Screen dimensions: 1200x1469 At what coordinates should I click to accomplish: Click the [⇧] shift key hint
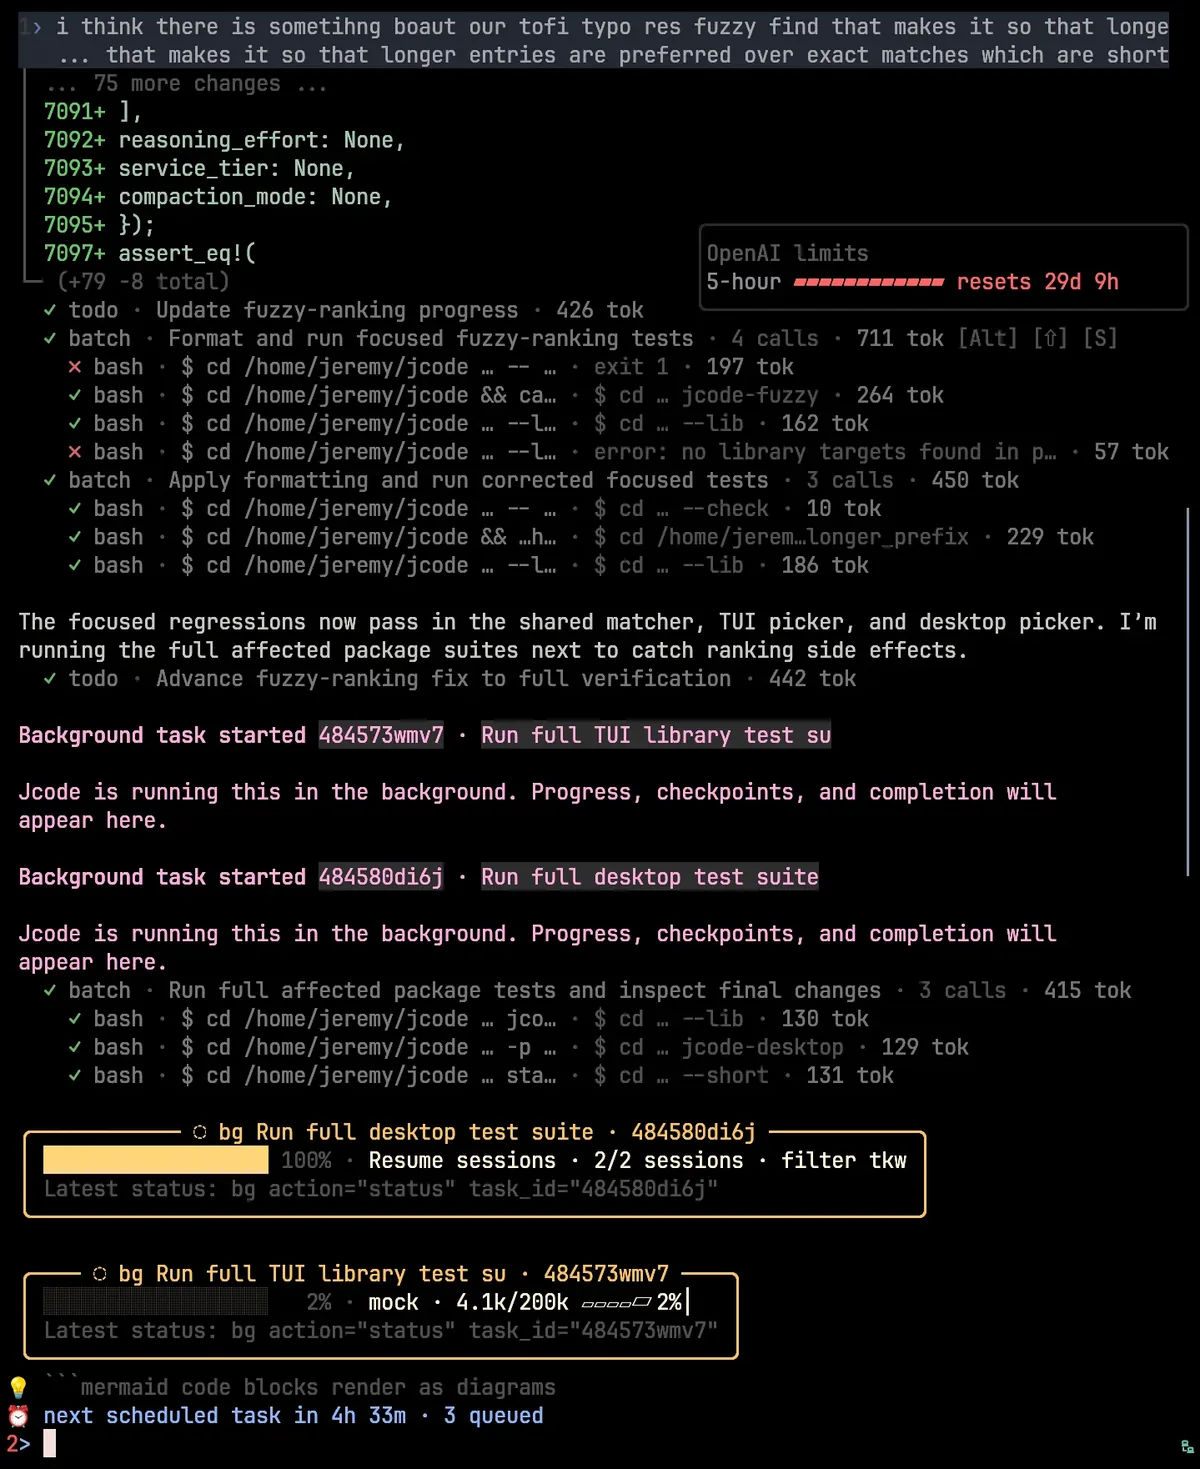coord(1050,339)
